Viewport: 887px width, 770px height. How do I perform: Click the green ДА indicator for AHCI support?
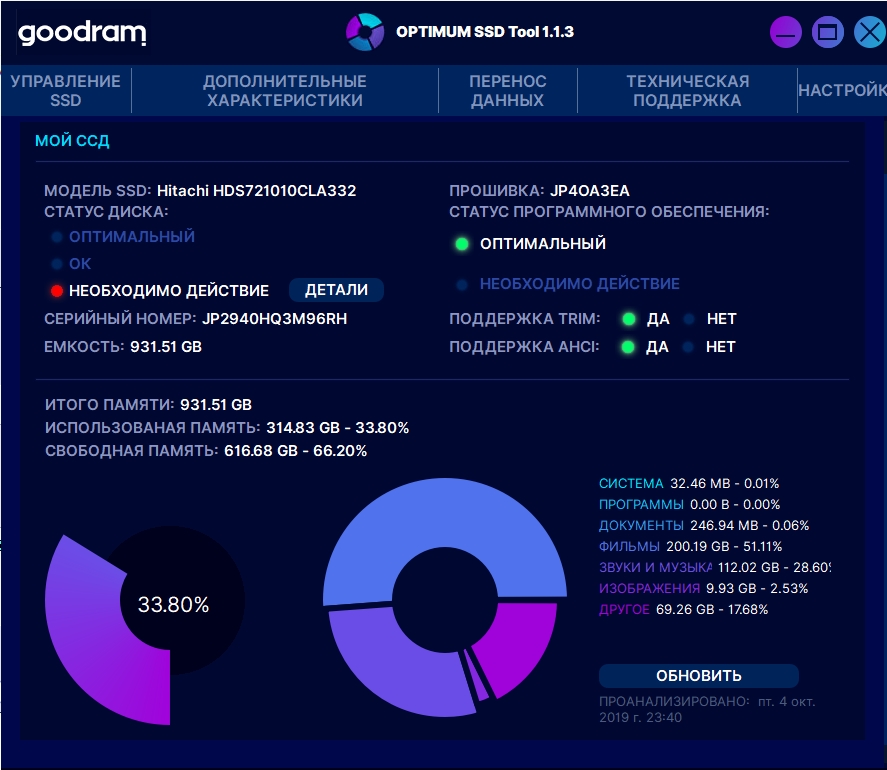point(628,347)
